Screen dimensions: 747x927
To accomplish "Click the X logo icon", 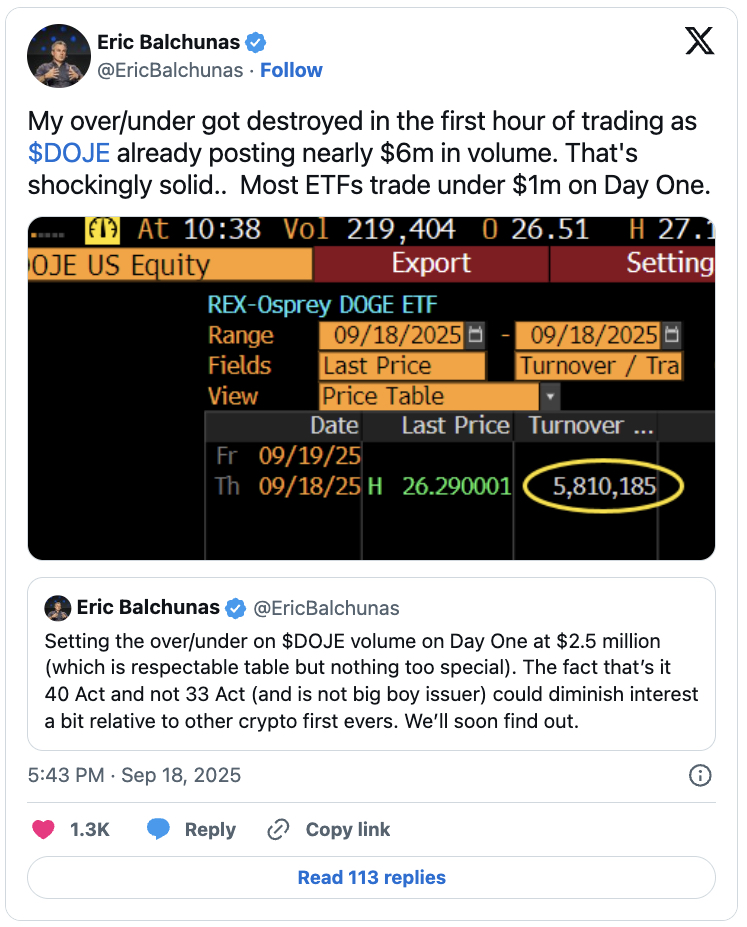I will coord(699,40).
